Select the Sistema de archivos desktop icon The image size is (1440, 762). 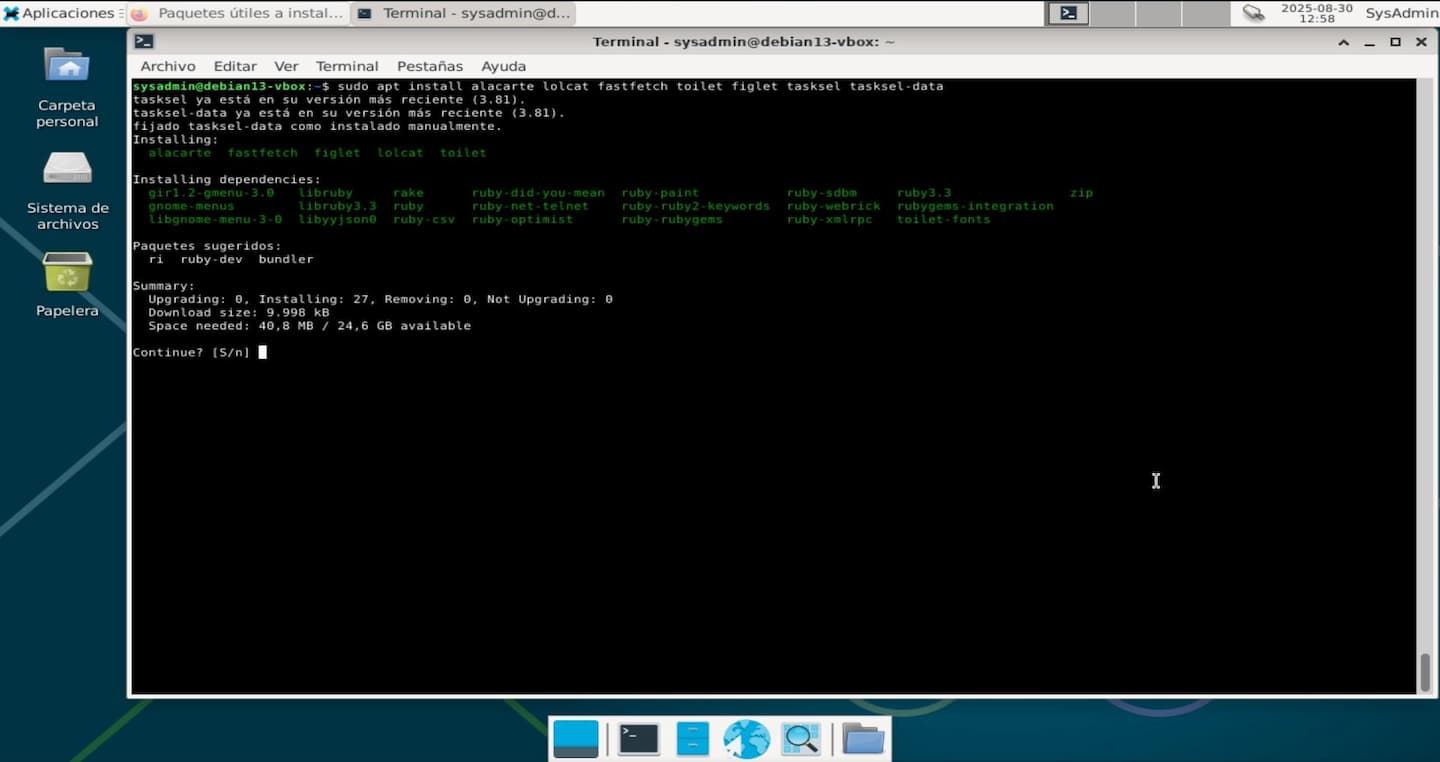pos(67,169)
